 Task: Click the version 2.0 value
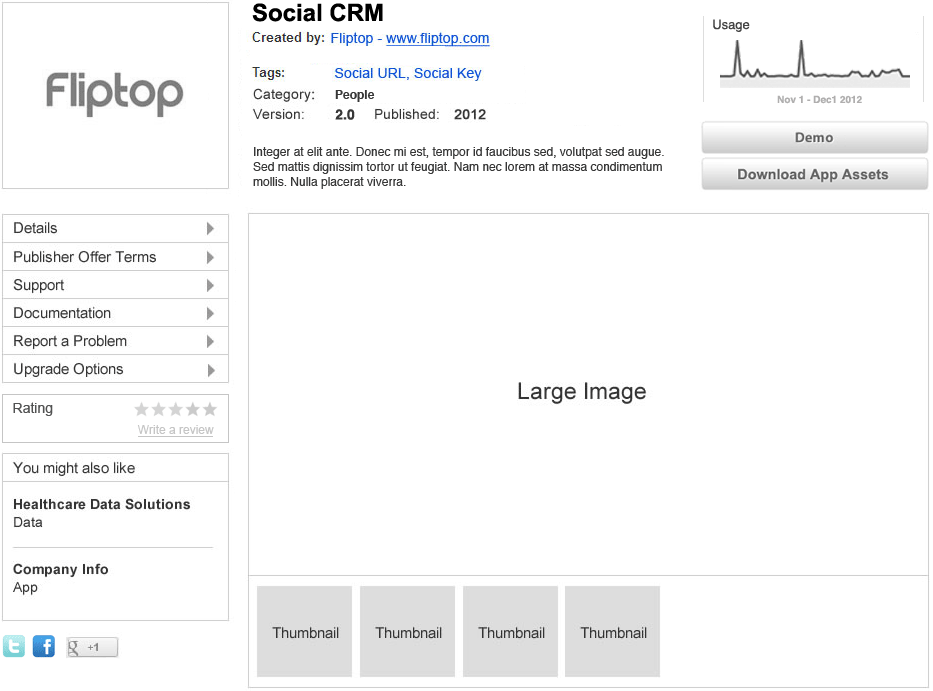(x=345, y=115)
